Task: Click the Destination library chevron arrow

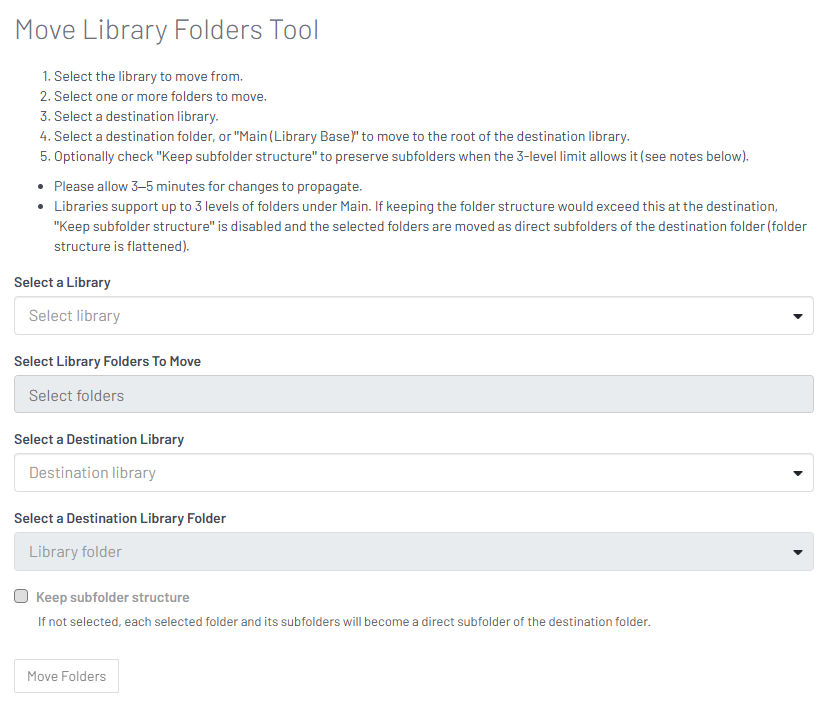Action: click(798, 472)
